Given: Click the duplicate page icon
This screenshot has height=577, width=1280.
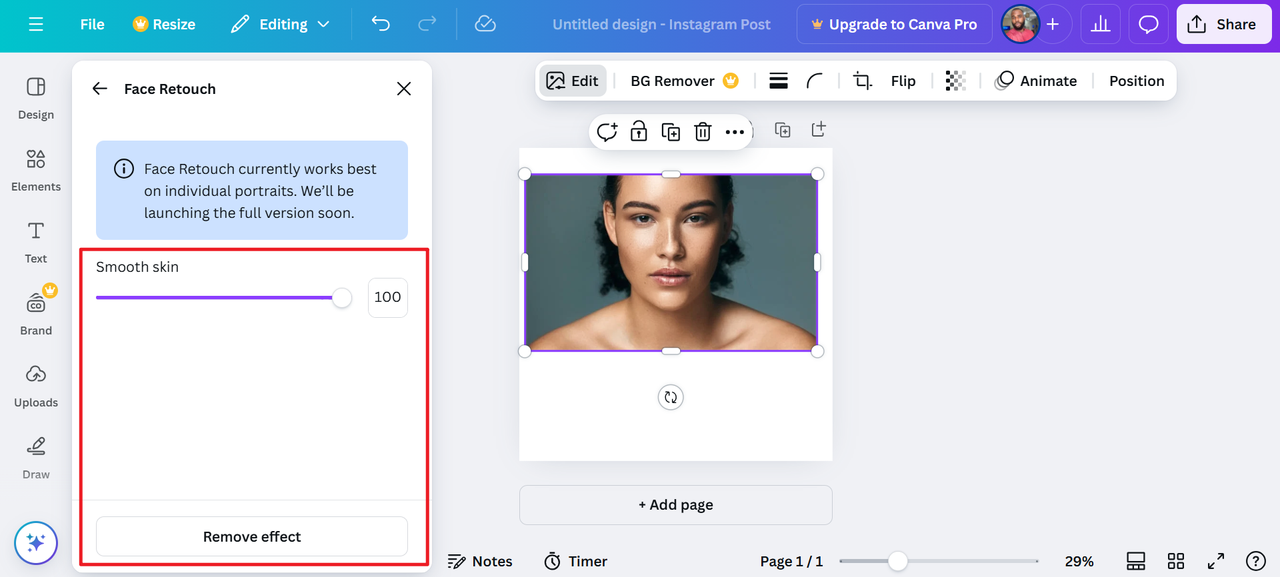Looking at the screenshot, I should pos(783,130).
